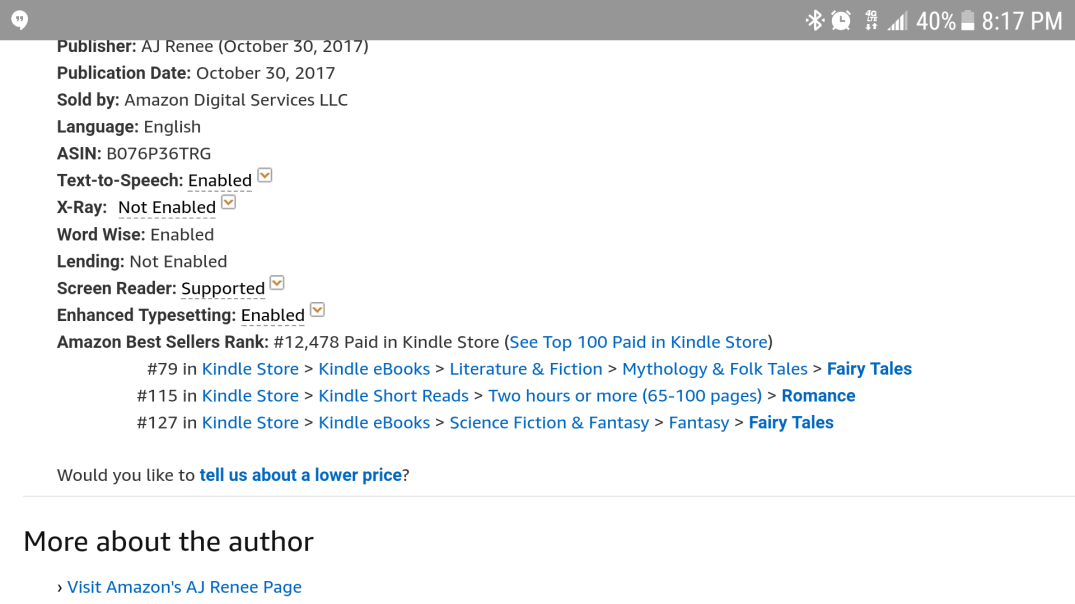Click tell us about a lower price

pyautogui.click(x=300, y=475)
